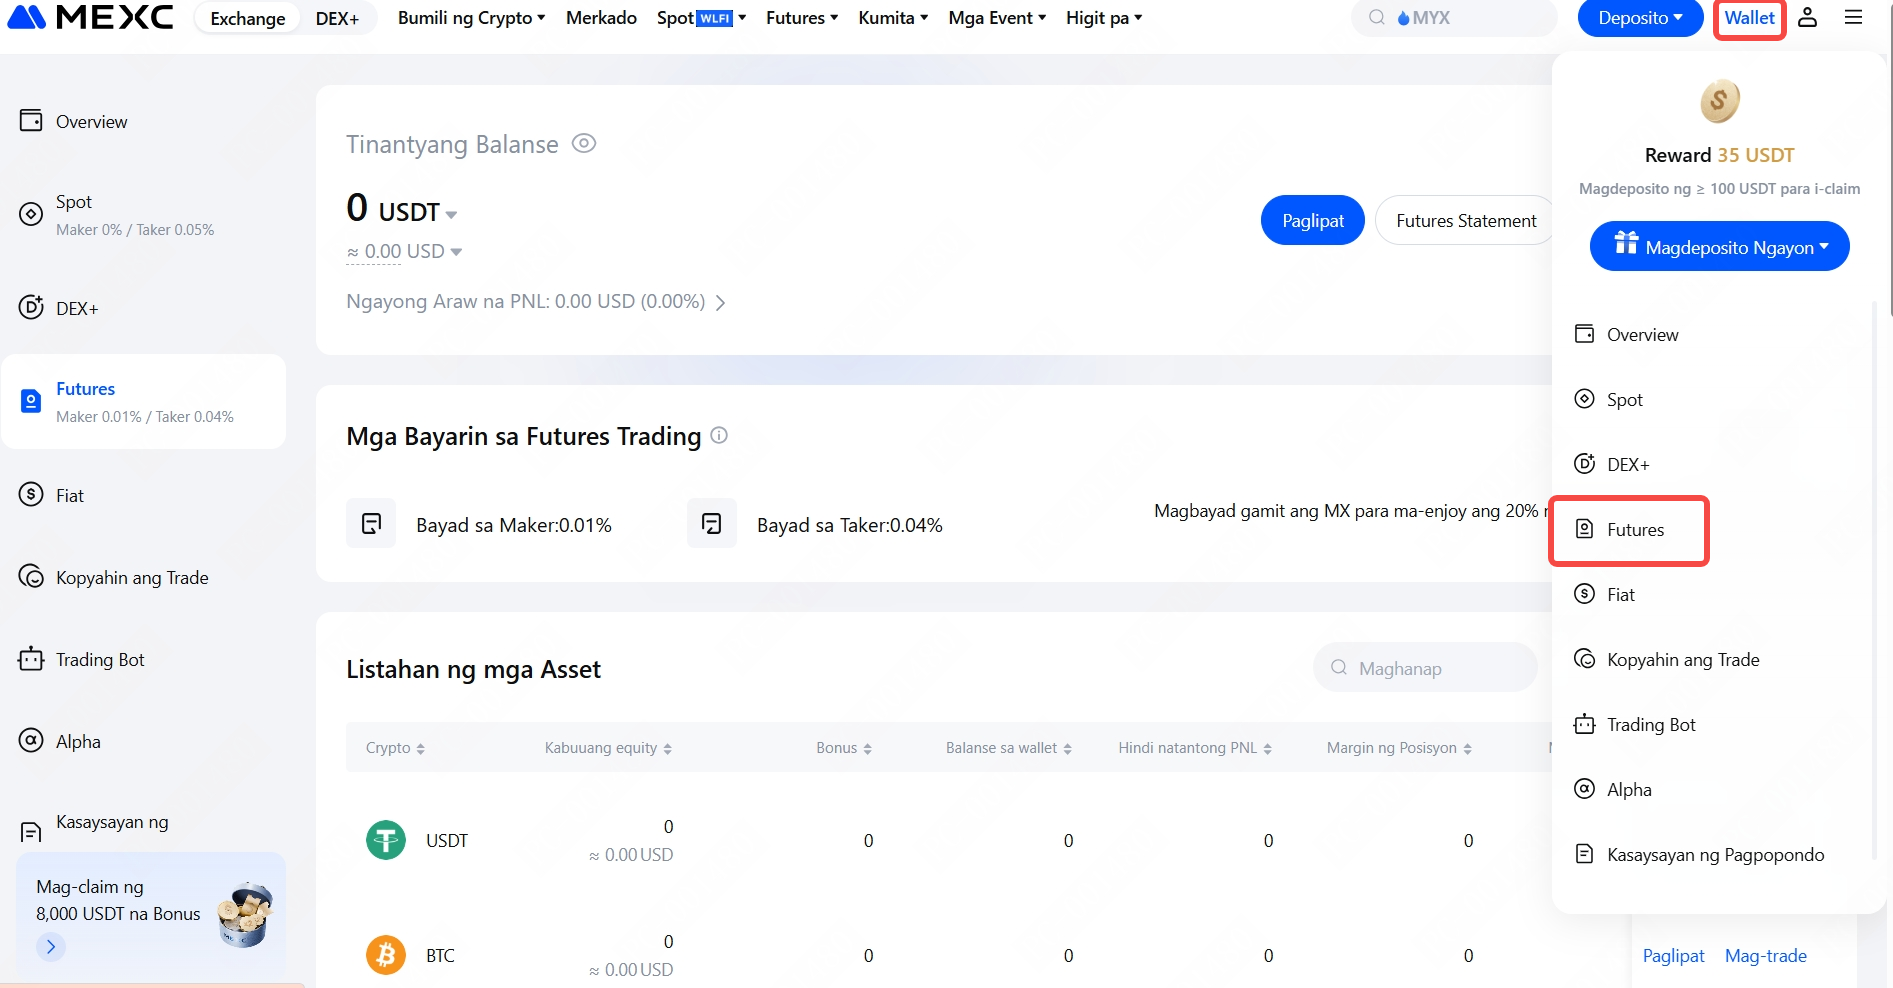Open the USDT balance currency dropdown
Viewport: 1893px width, 988px height.
pos(418,211)
